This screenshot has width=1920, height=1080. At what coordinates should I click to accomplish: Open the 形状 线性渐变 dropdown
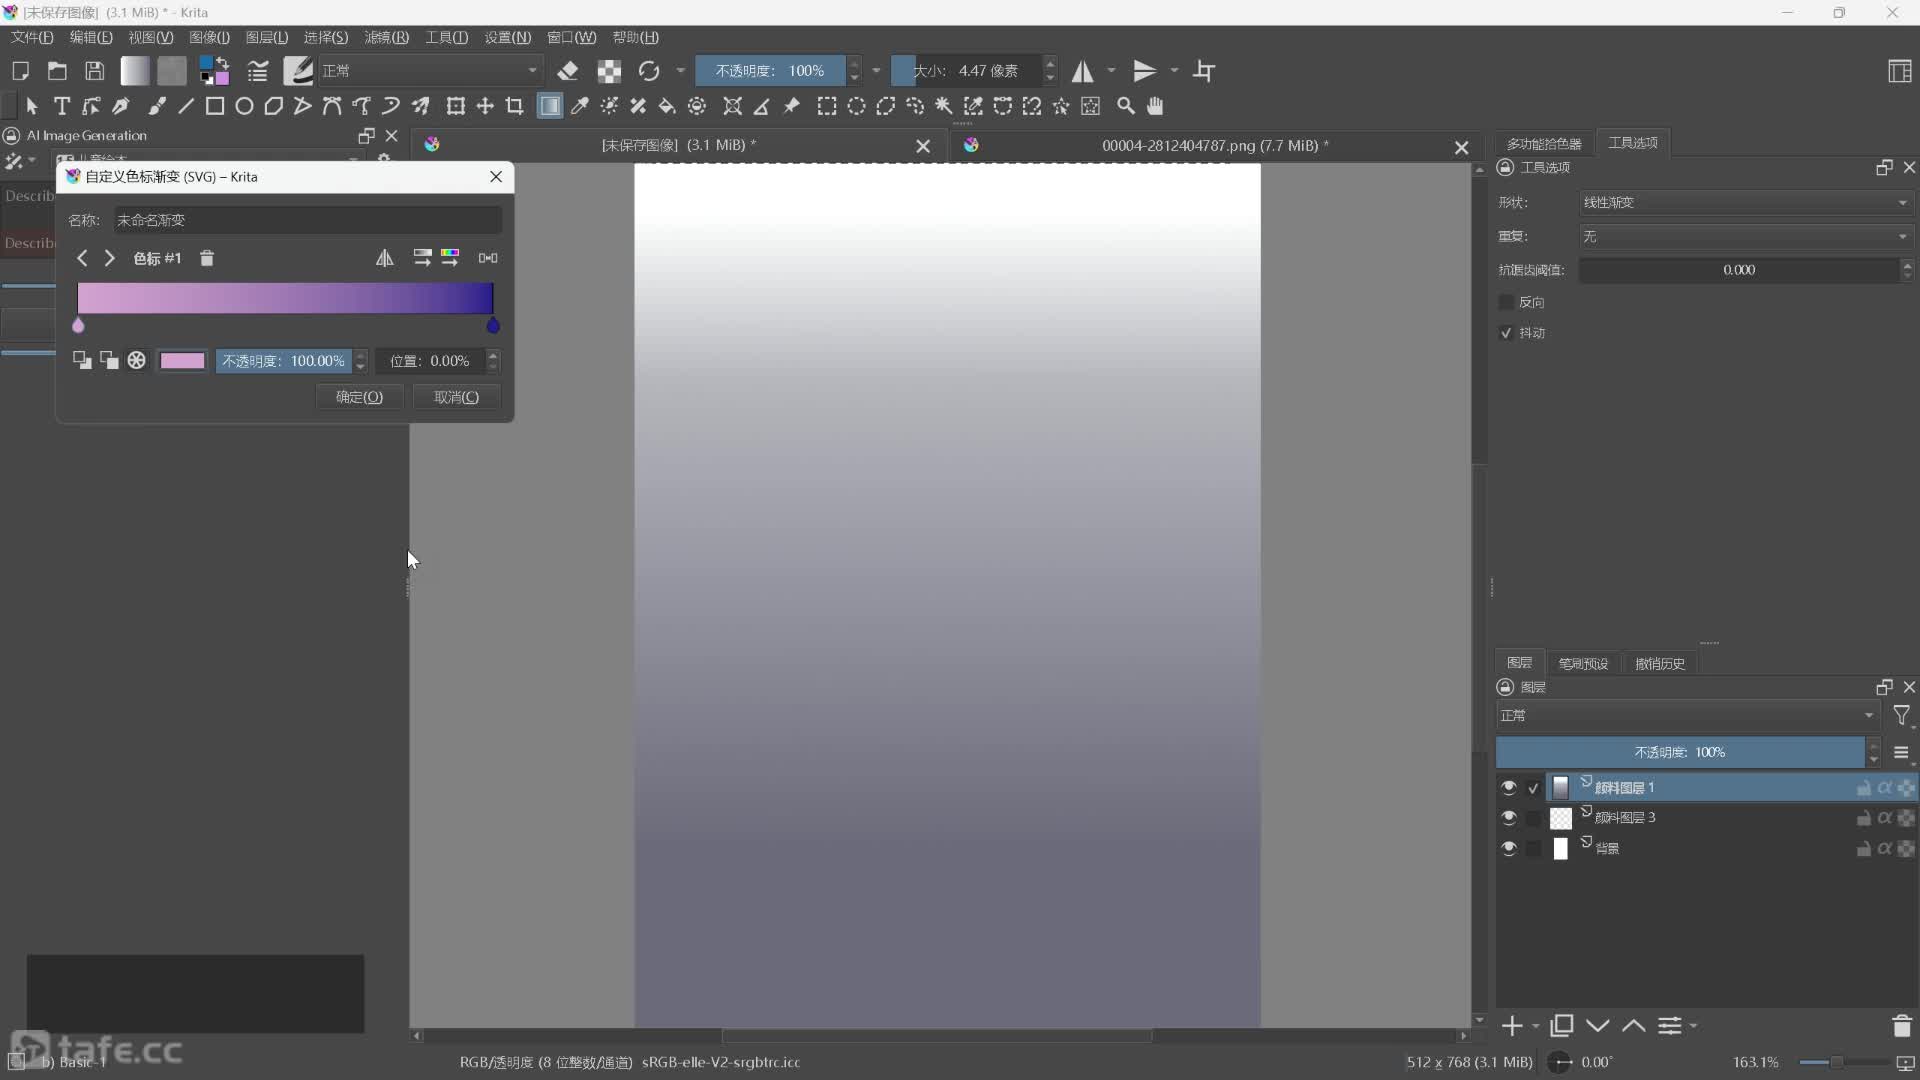[x=1745, y=202]
